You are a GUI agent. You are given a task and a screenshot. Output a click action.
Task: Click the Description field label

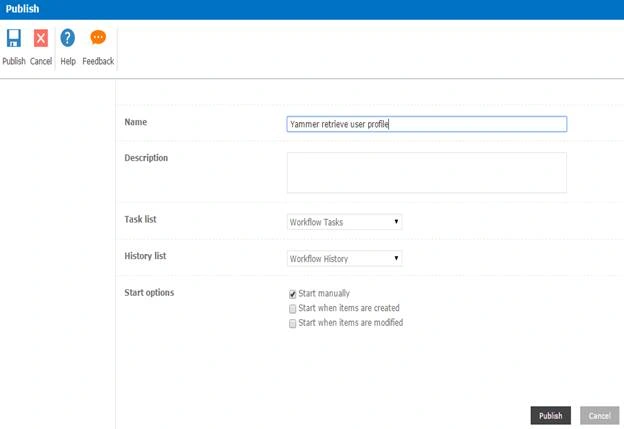point(146,158)
